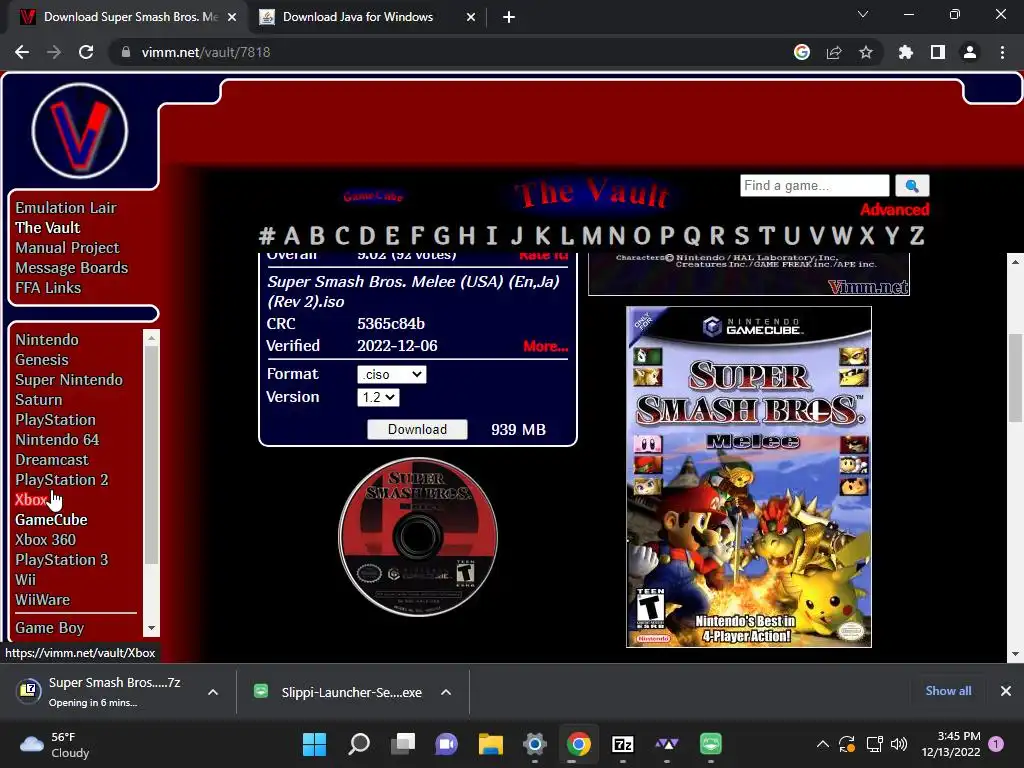This screenshot has width=1024, height=768.
Task: Open the Extensions puzzle icon
Action: [905, 52]
